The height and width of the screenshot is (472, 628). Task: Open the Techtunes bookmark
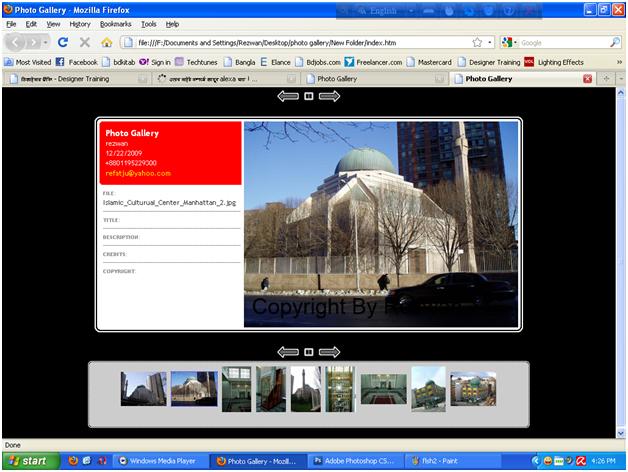(196, 62)
